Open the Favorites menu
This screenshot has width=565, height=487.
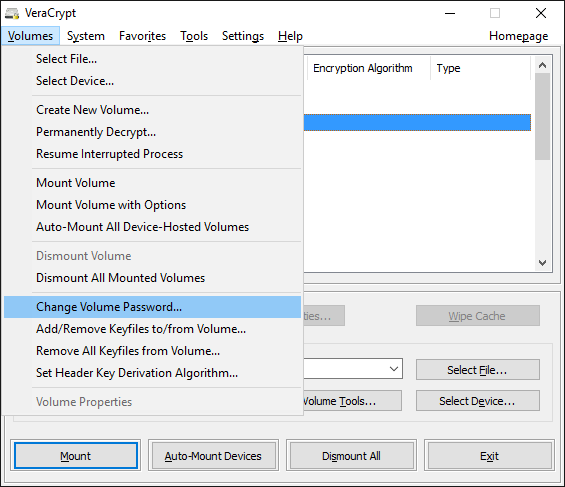[x=142, y=36]
